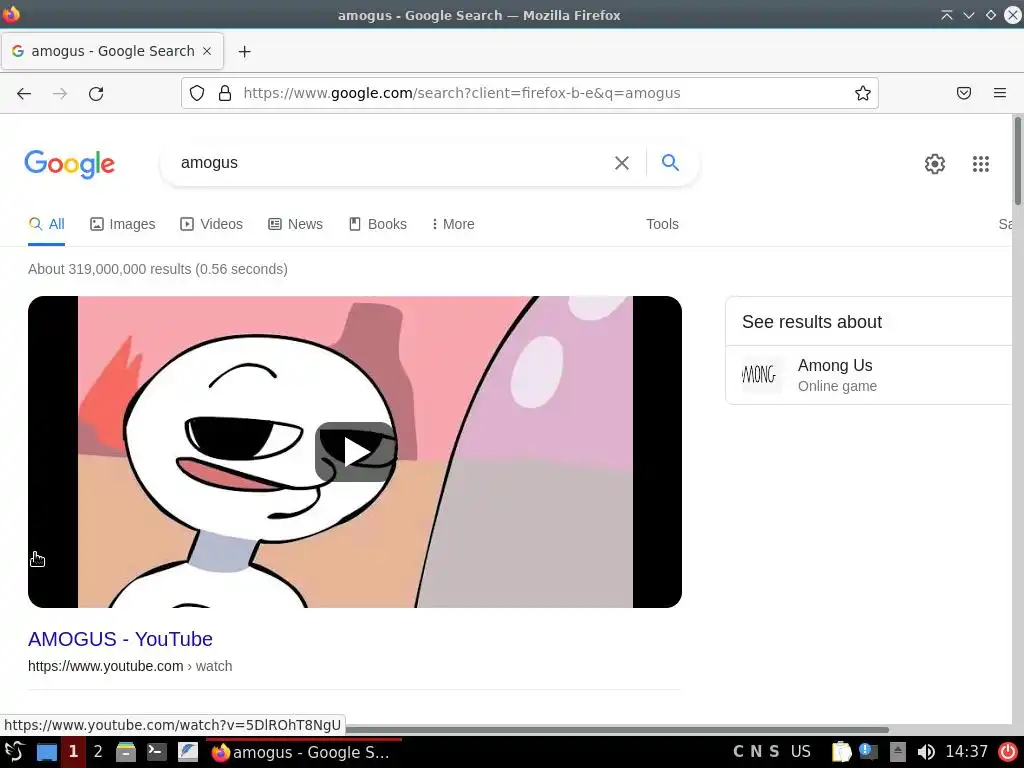The width and height of the screenshot is (1024, 768).
Task: Click the forward navigation arrow
Action: [x=60, y=93]
